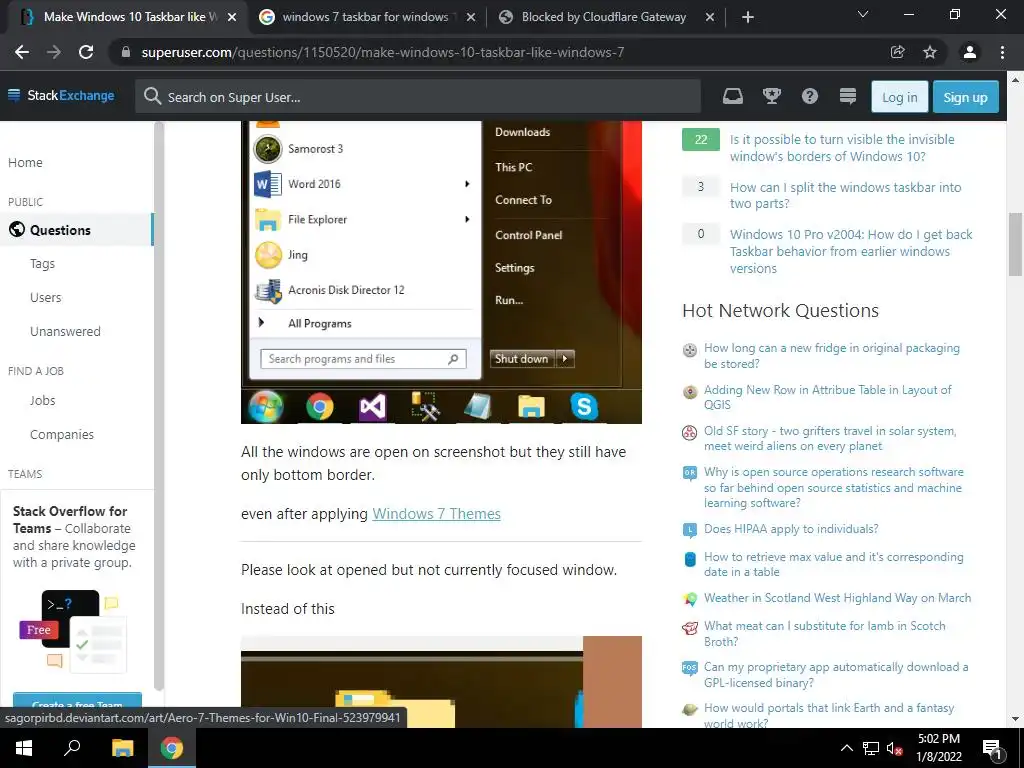This screenshot has height=768, width=1024.
Task: Open the notification center icon
Action: pos(992,748)
